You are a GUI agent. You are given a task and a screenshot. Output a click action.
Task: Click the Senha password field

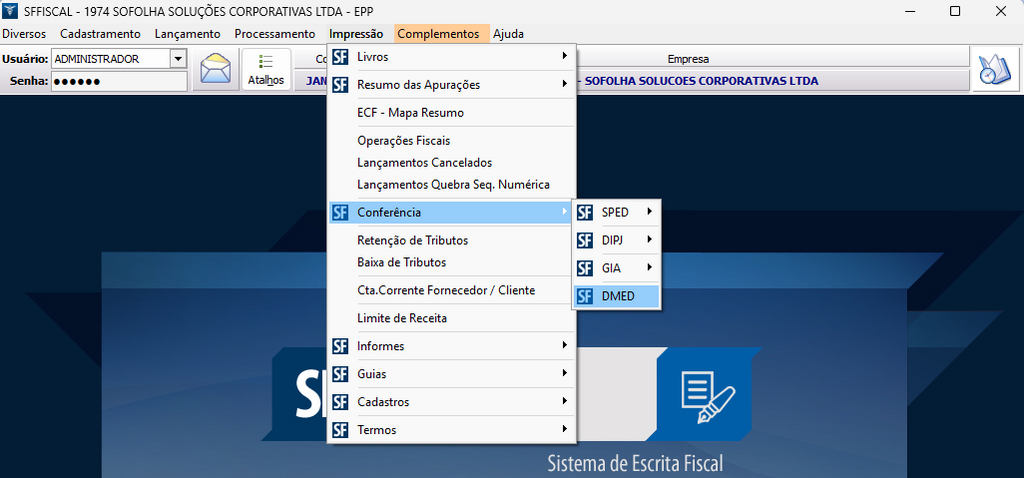(119, 81)
